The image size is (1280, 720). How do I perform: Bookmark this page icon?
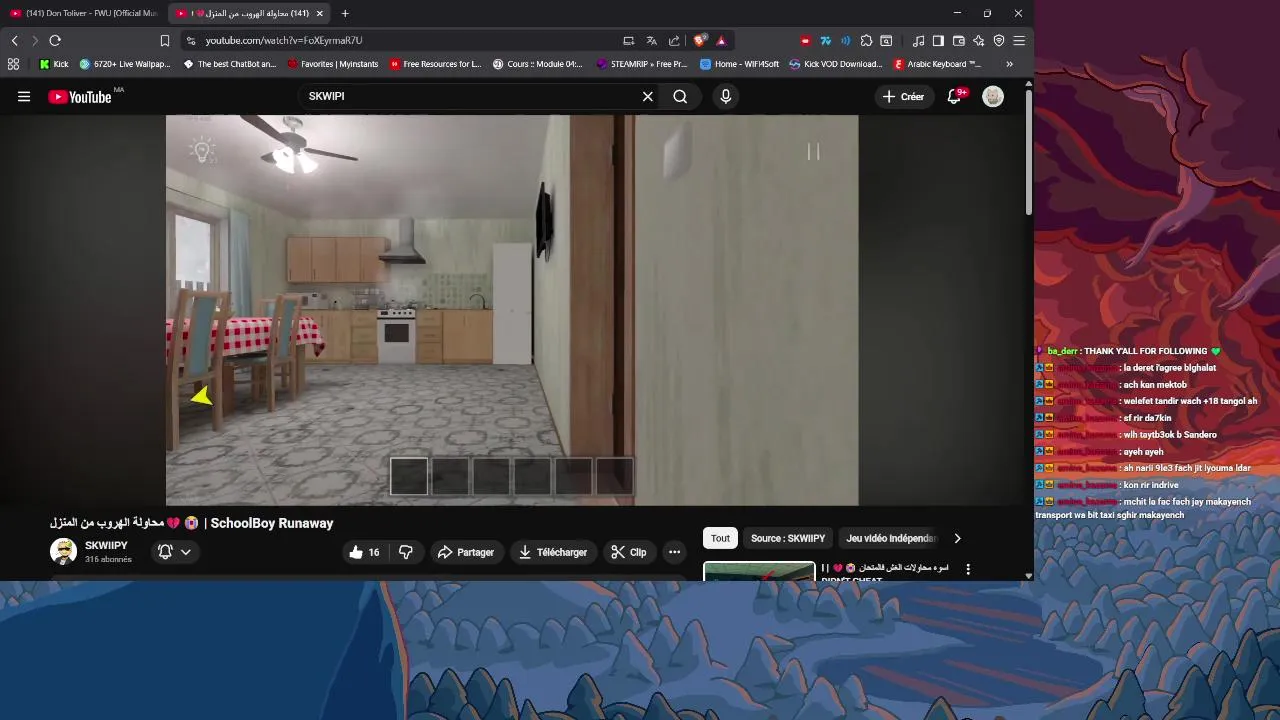pos(165,40)
